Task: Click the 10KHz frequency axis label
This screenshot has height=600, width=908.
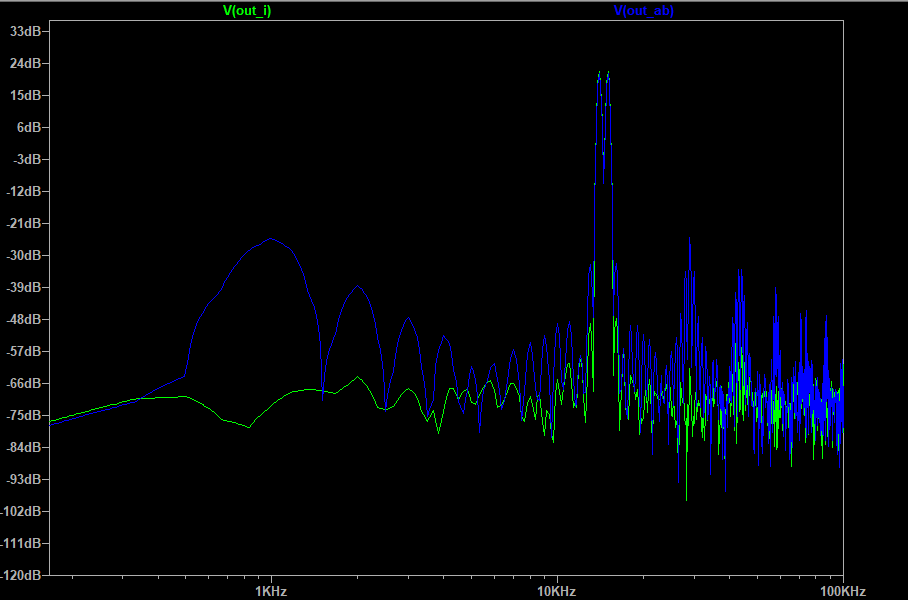Action: [556, 591]
